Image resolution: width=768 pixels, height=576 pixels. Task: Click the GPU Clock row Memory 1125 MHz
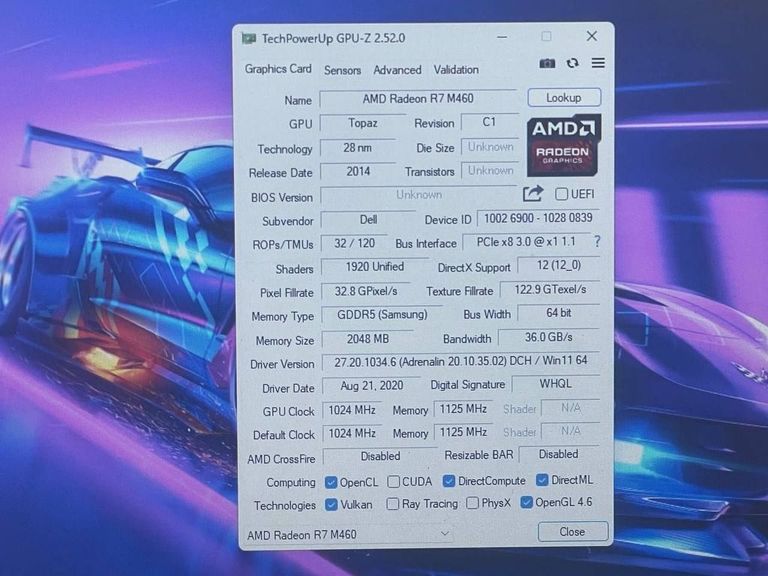[463, 408]
